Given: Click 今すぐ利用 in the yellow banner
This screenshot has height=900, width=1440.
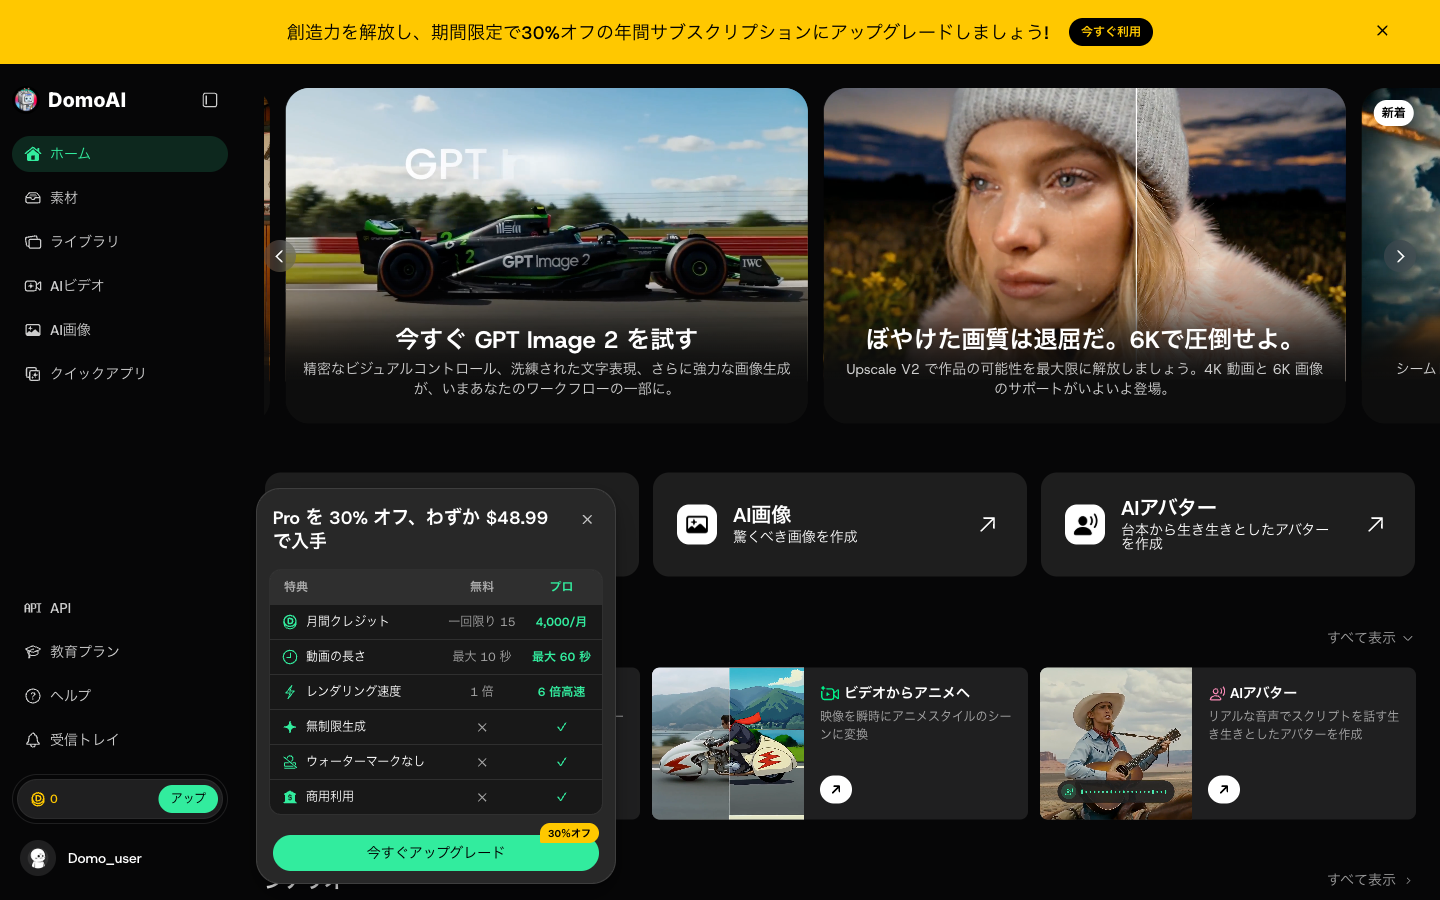Looking at the screenshot, I should pos(1111,32).
